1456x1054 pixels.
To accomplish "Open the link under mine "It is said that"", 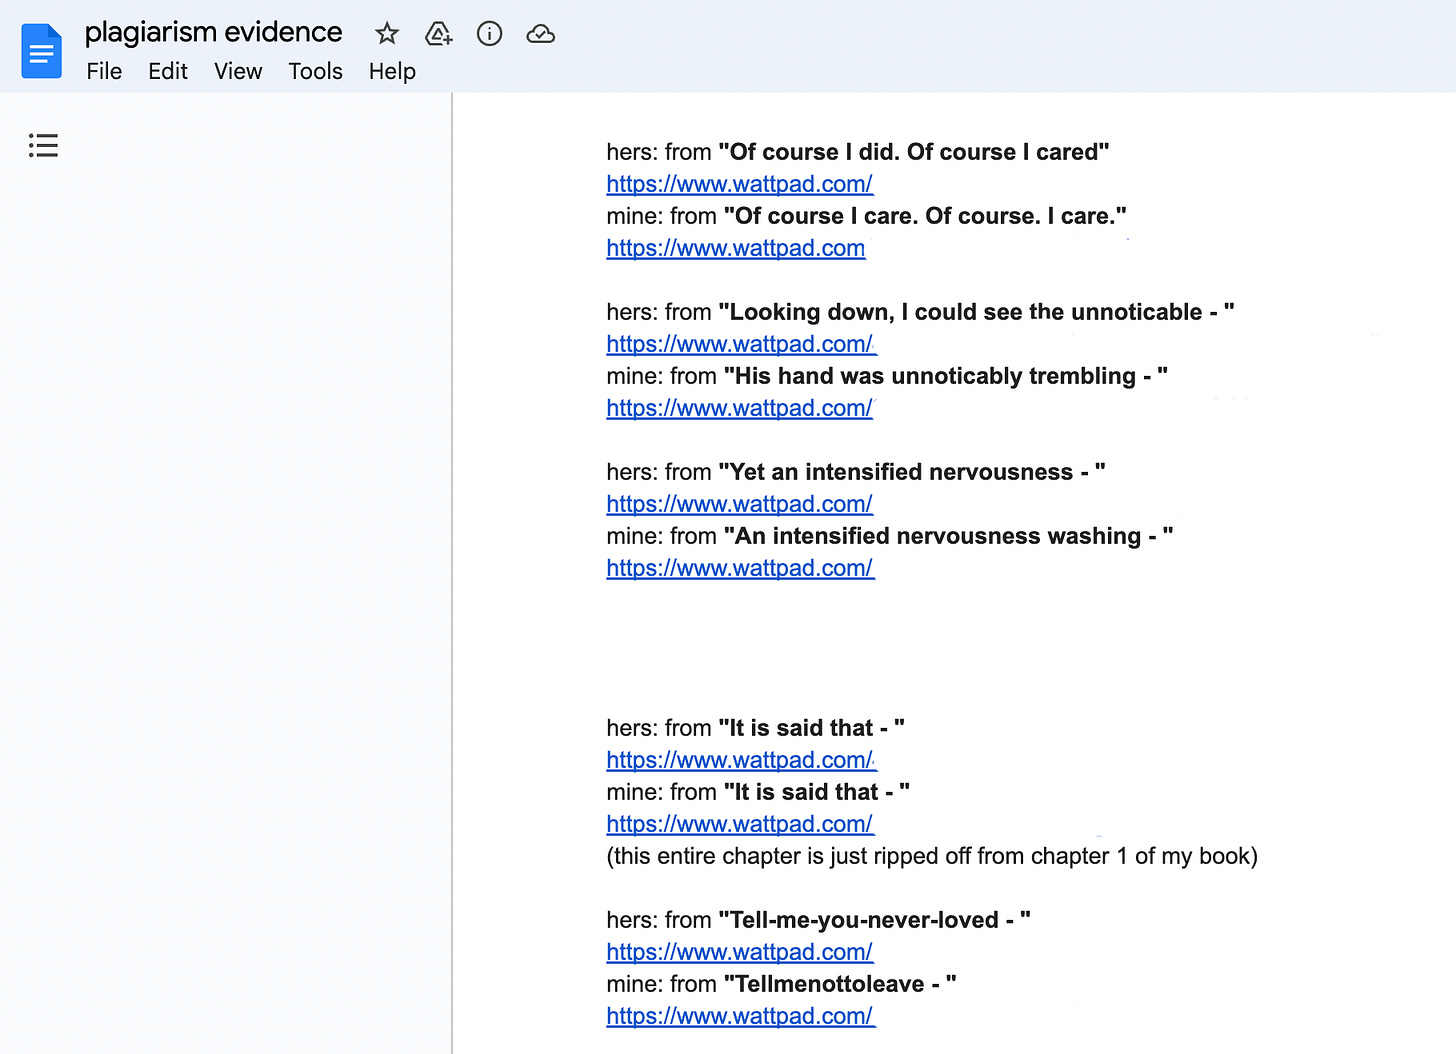I will click(740, 824).
